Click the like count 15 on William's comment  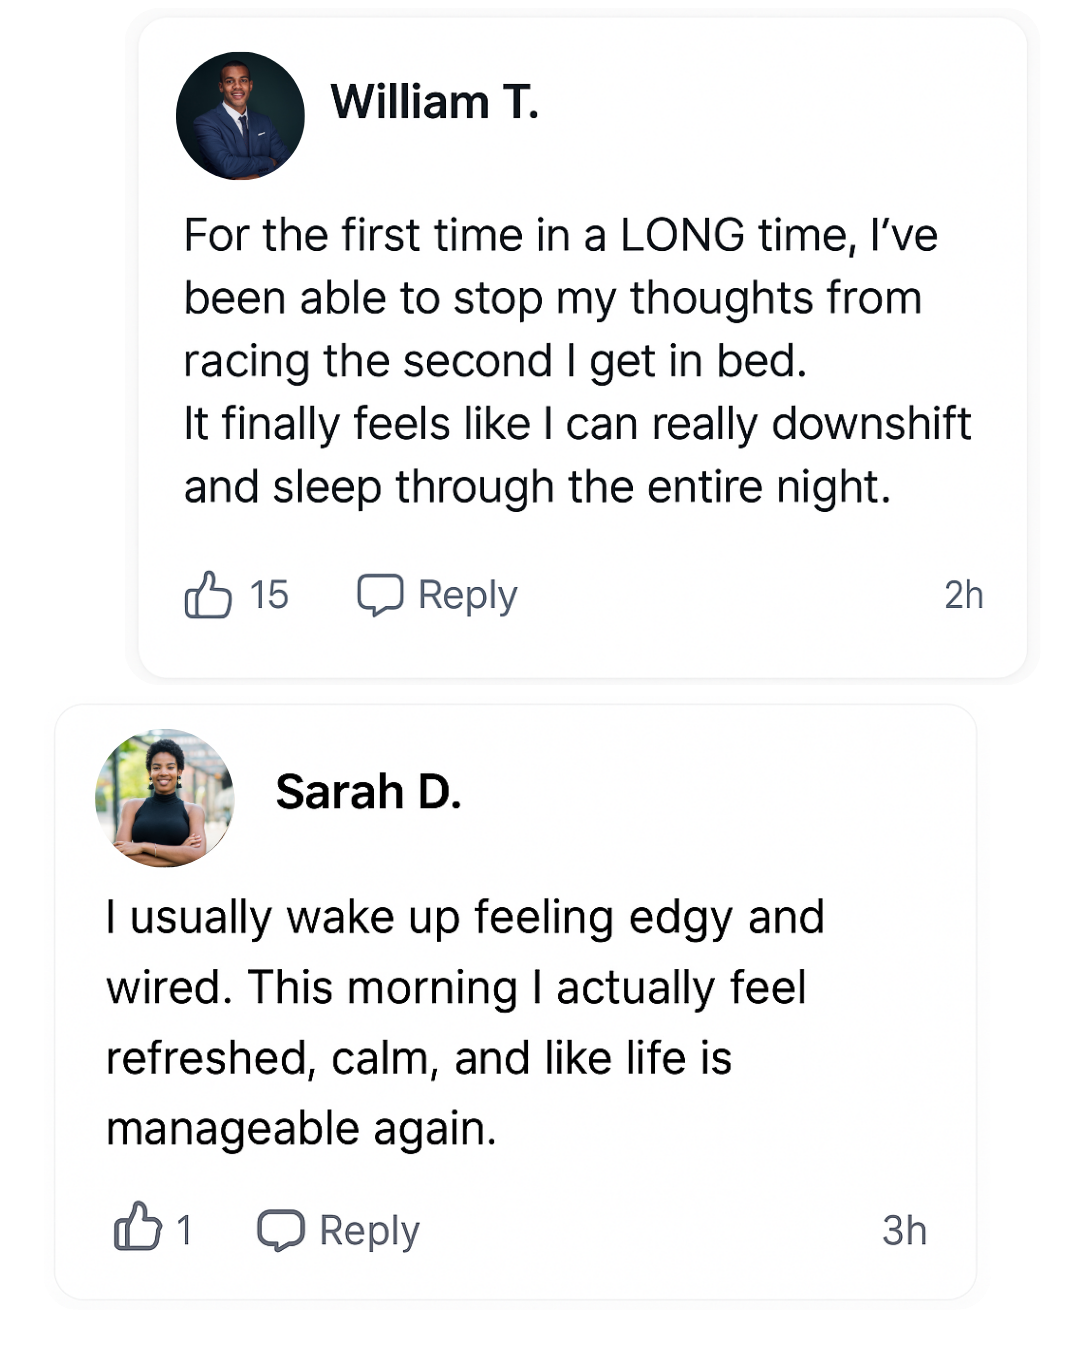pos(269,595)
